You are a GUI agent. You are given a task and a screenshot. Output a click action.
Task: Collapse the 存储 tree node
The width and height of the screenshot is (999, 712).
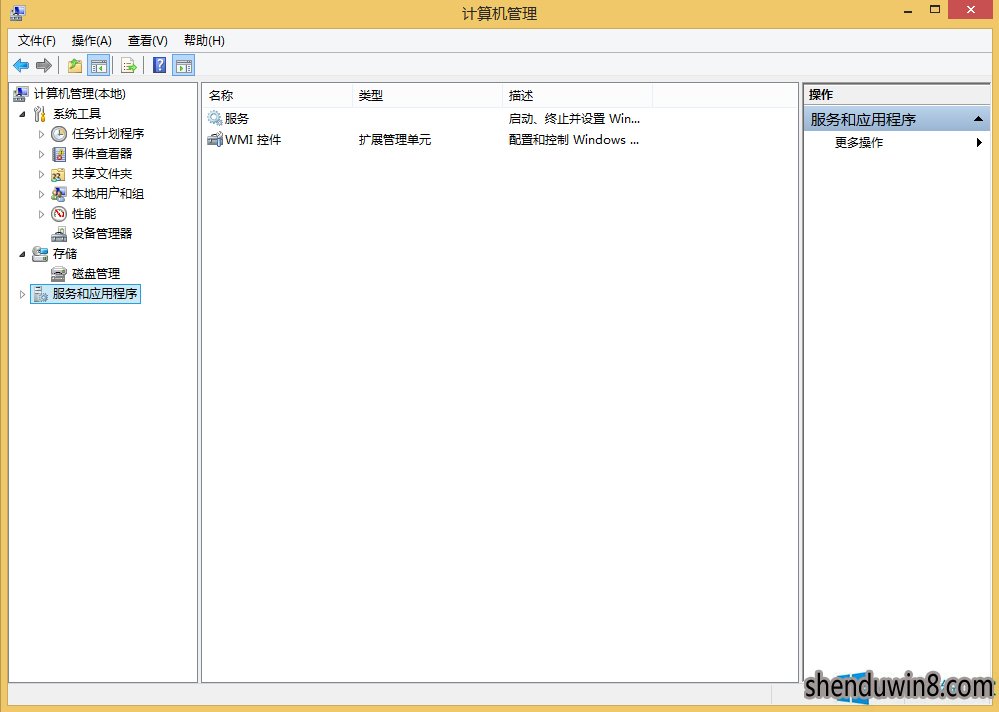22,254
